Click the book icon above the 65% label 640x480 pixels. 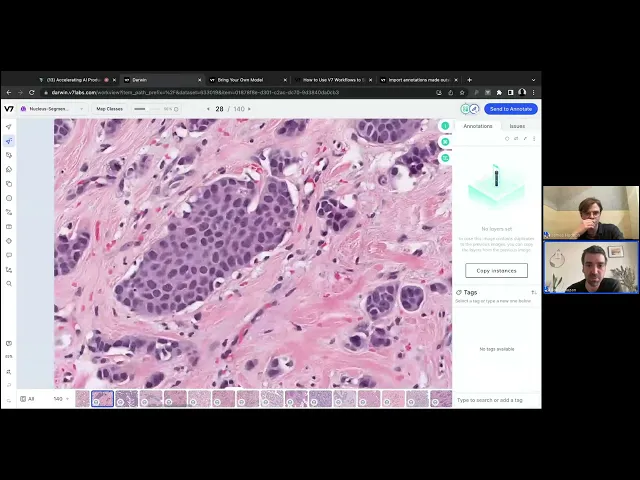[9, 344]
